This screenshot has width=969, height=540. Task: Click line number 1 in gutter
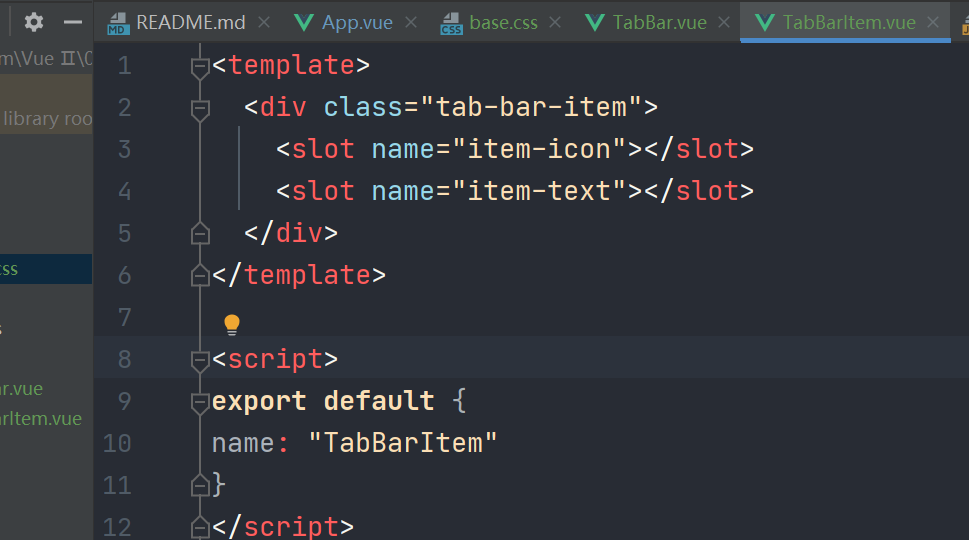pos(124,65)
